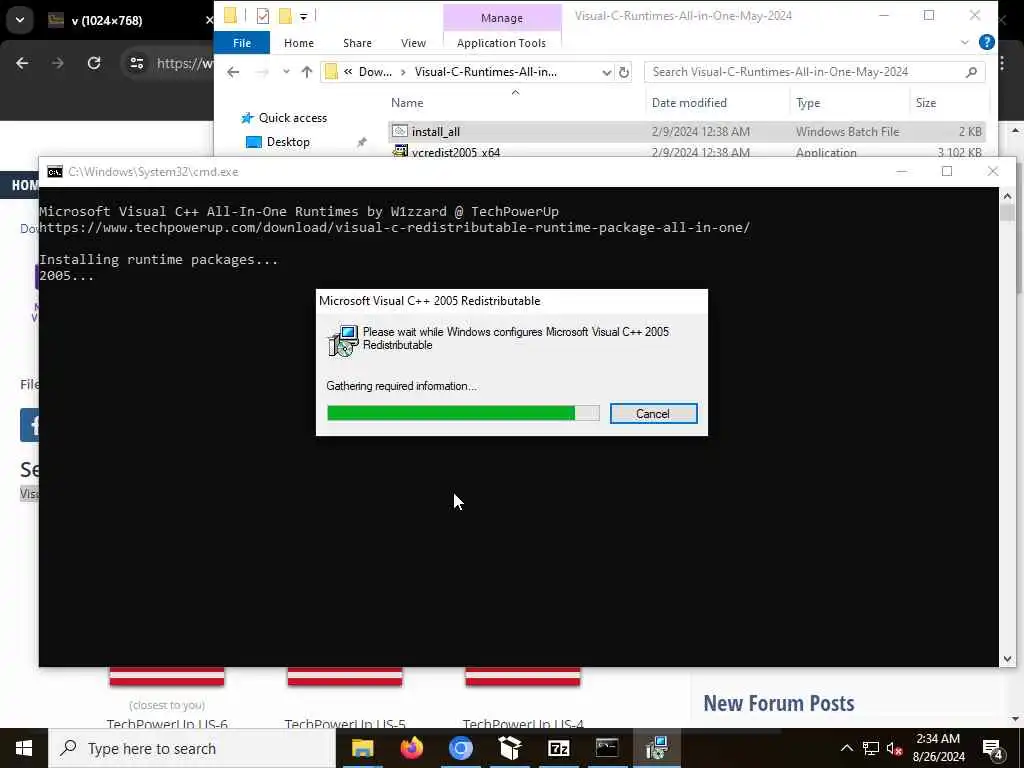The image size is (1024, 768).
Task: Expand the address bar history dropdown
Action: (x=607, y=72)
